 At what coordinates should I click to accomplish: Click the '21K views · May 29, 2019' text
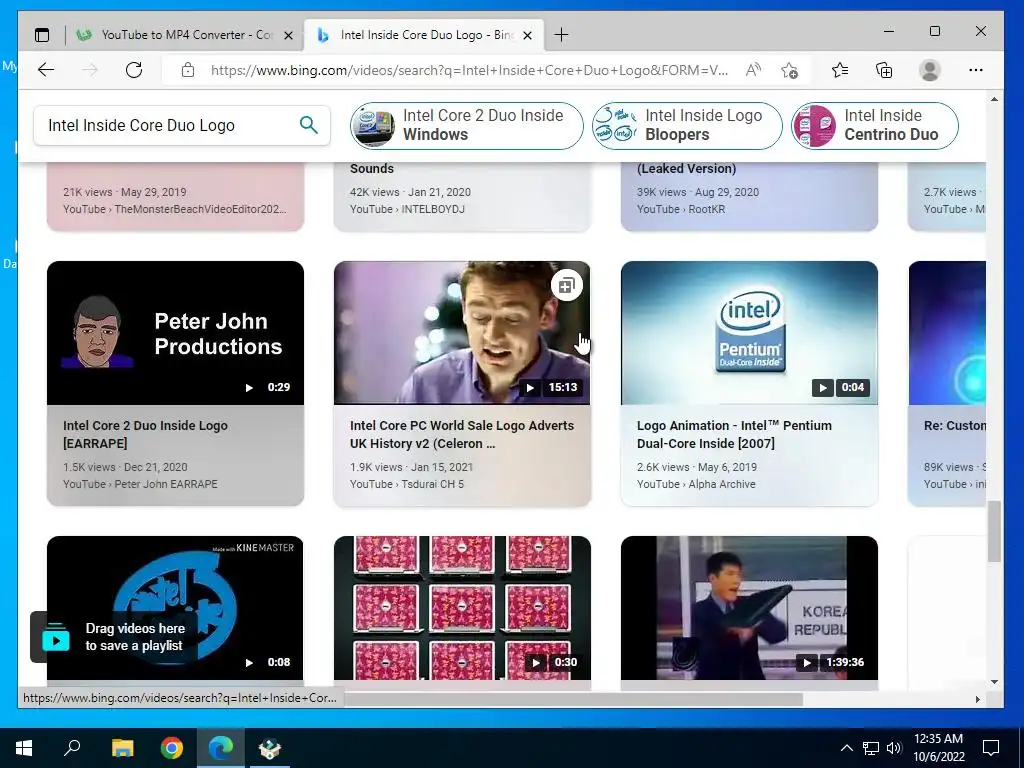tap(125, 192)
